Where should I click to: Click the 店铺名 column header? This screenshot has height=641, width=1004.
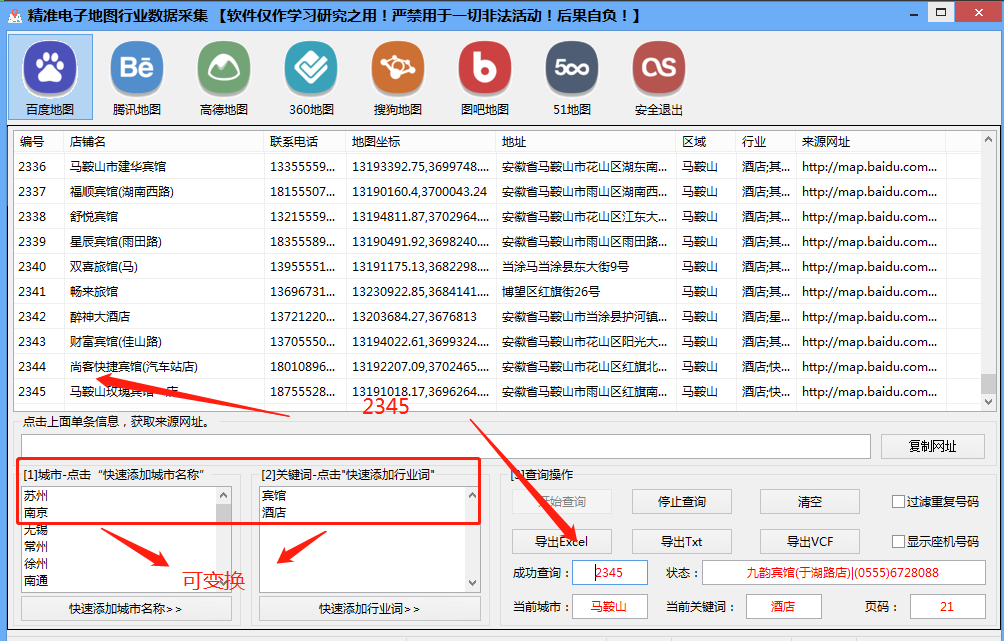[164, 142]
